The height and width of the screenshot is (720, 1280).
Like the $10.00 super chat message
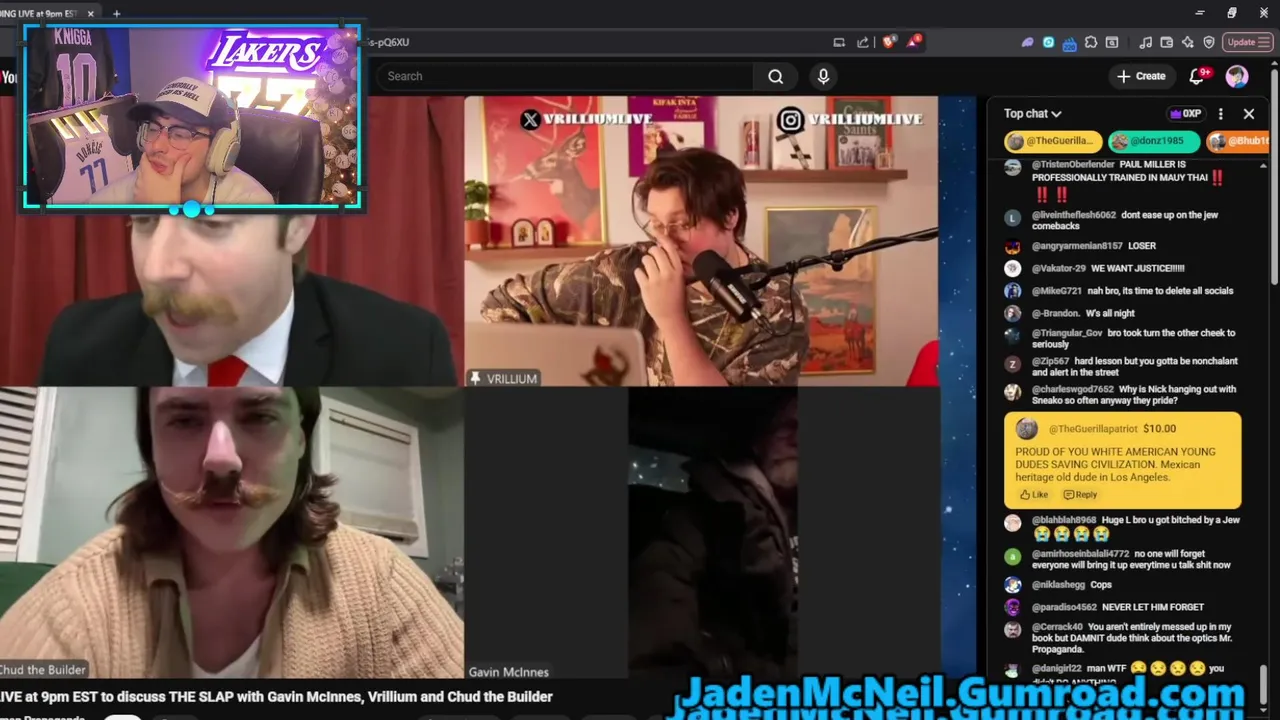[1033, 495]
